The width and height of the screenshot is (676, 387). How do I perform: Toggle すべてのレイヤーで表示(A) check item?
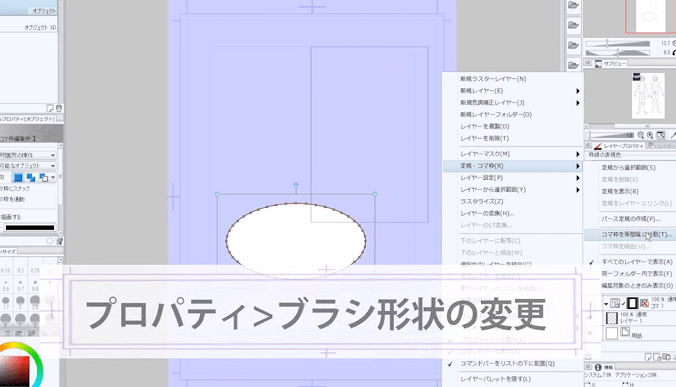637,262
